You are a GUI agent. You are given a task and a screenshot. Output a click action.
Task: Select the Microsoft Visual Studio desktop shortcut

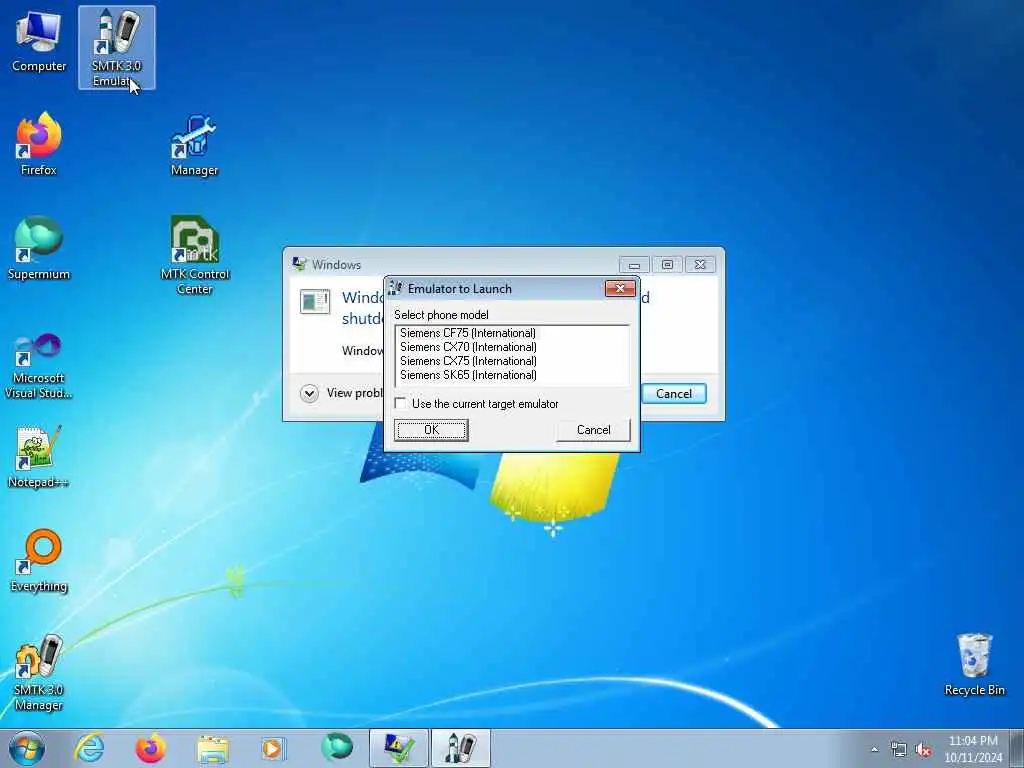click(x=39, y=366)
